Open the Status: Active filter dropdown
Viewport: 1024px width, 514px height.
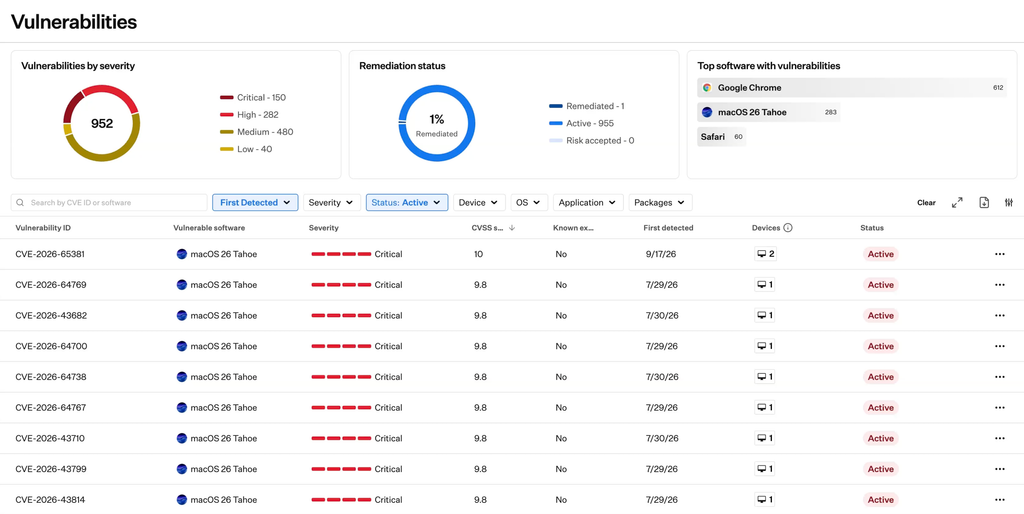coord(407,202)
